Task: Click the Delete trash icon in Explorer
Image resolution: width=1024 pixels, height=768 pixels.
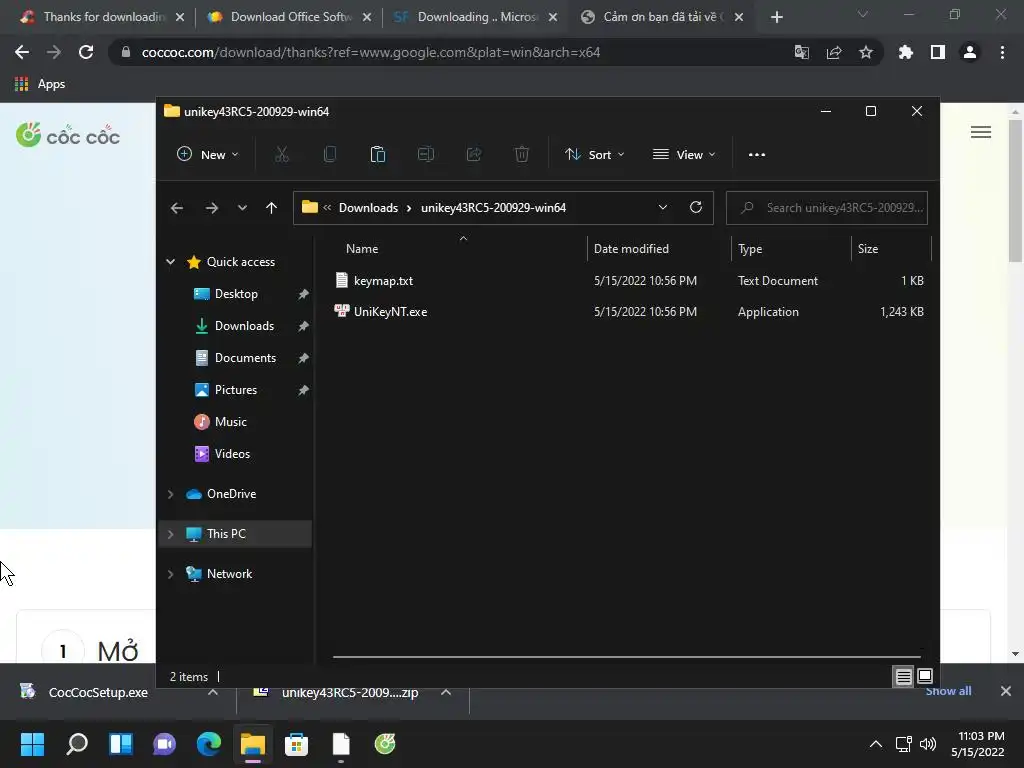Action: [x=522, y=155]
